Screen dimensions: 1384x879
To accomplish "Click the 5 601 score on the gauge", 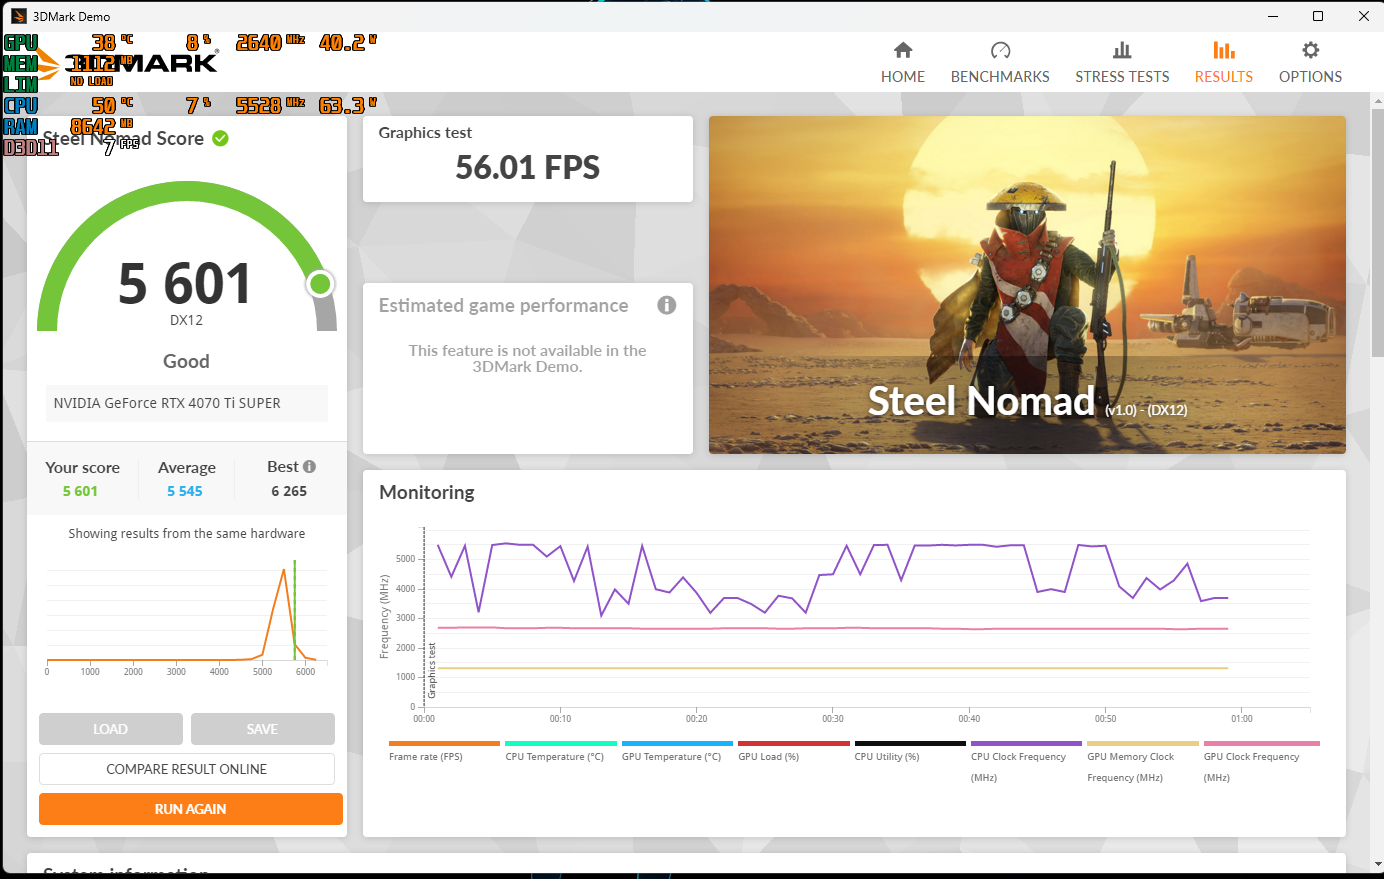I will [185, 283].
